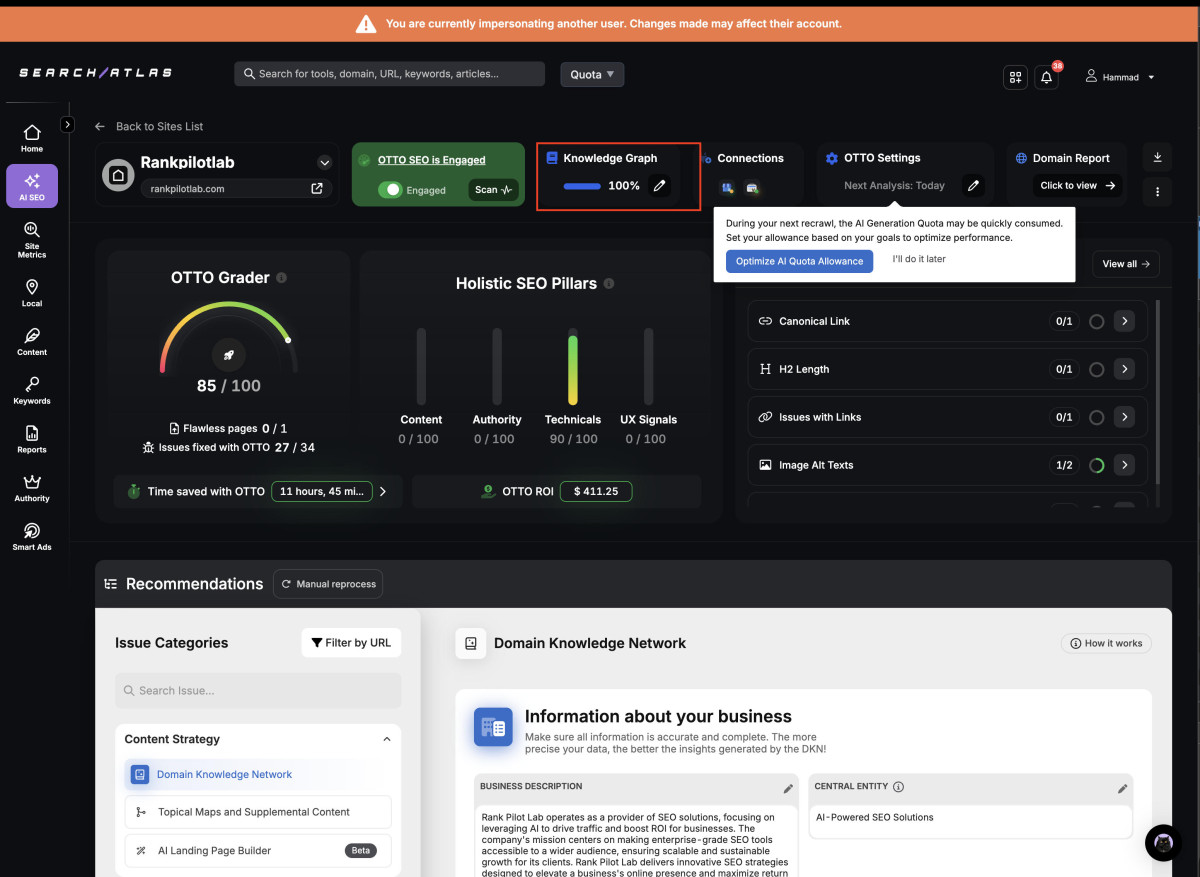Open the Keywords sidebar icon
The height and width of the screenshot is (877, 1200).
tap(32, 390)
